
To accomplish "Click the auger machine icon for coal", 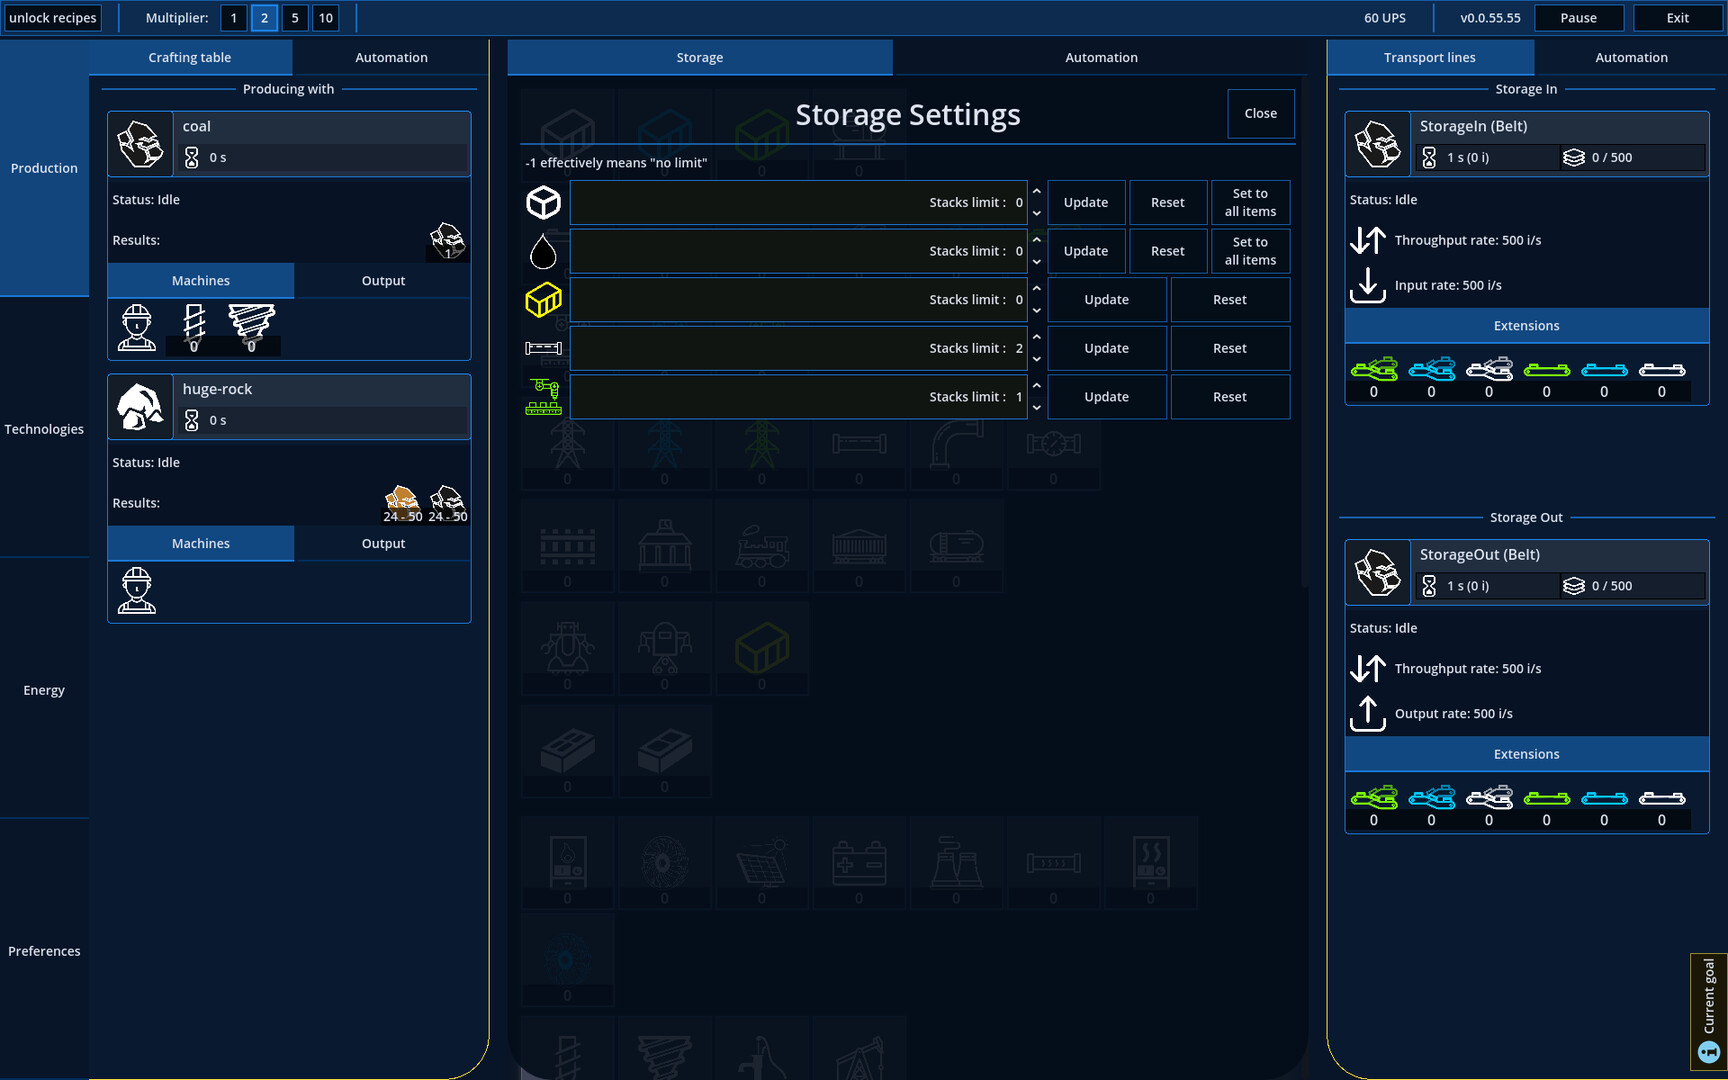I will click(251, 325).
